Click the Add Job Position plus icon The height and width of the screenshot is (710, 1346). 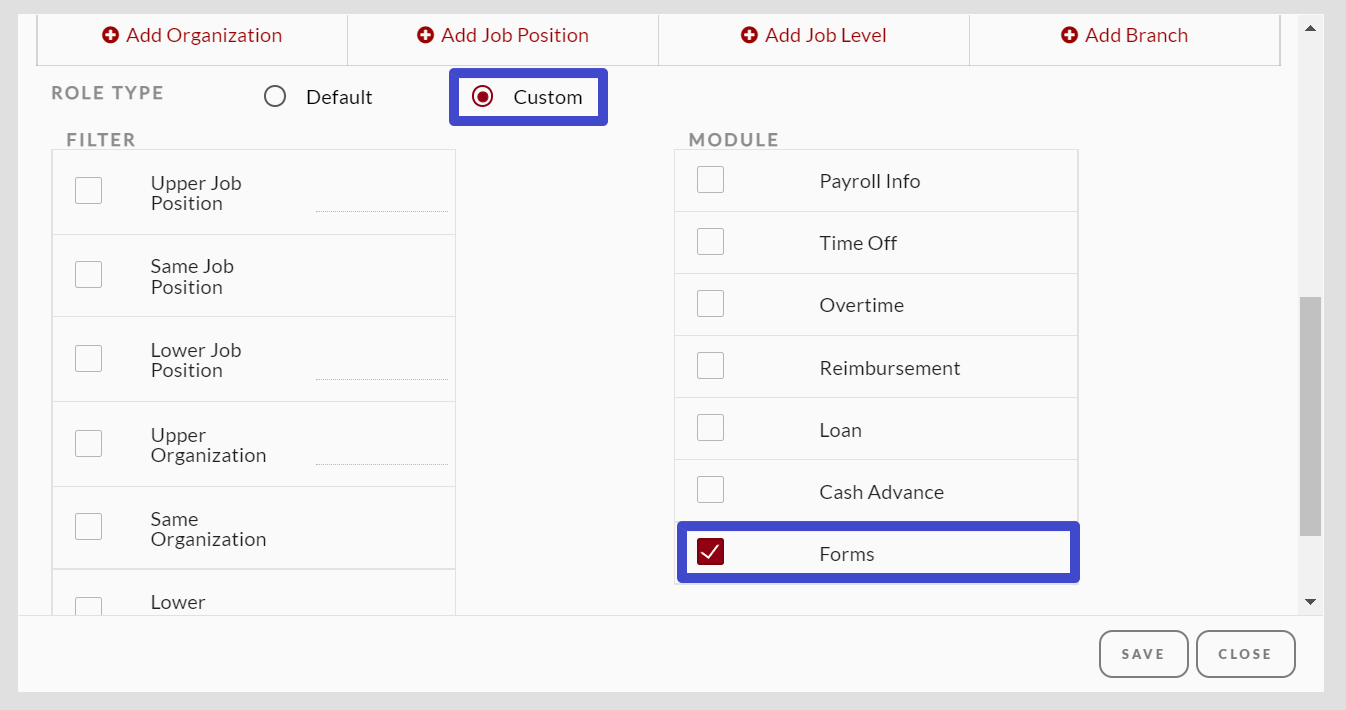pos(425,35)
